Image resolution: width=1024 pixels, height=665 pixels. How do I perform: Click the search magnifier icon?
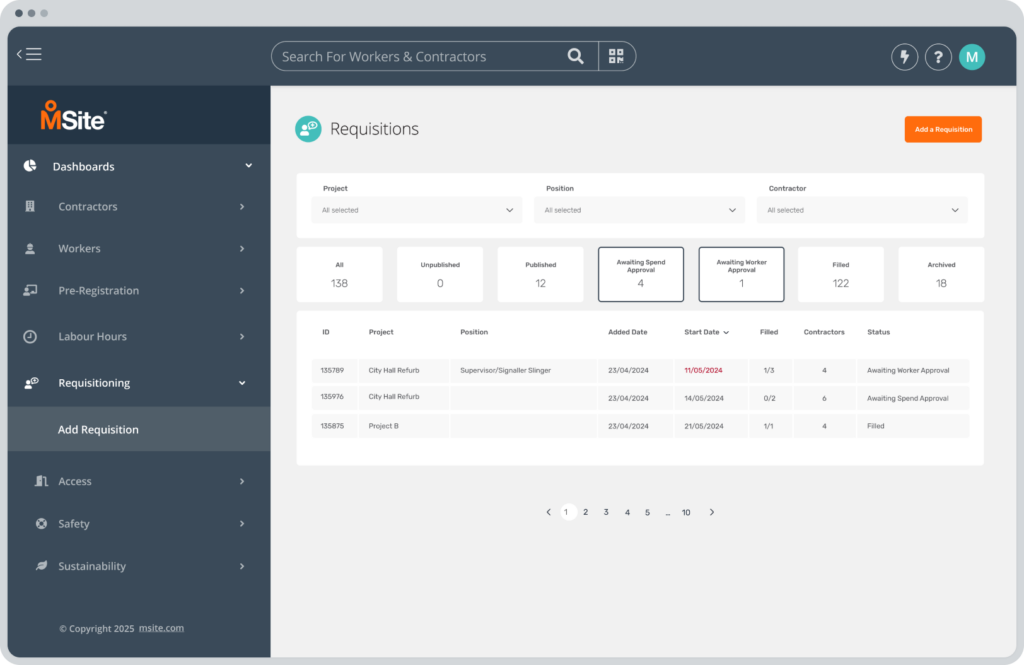click(575, 56)
